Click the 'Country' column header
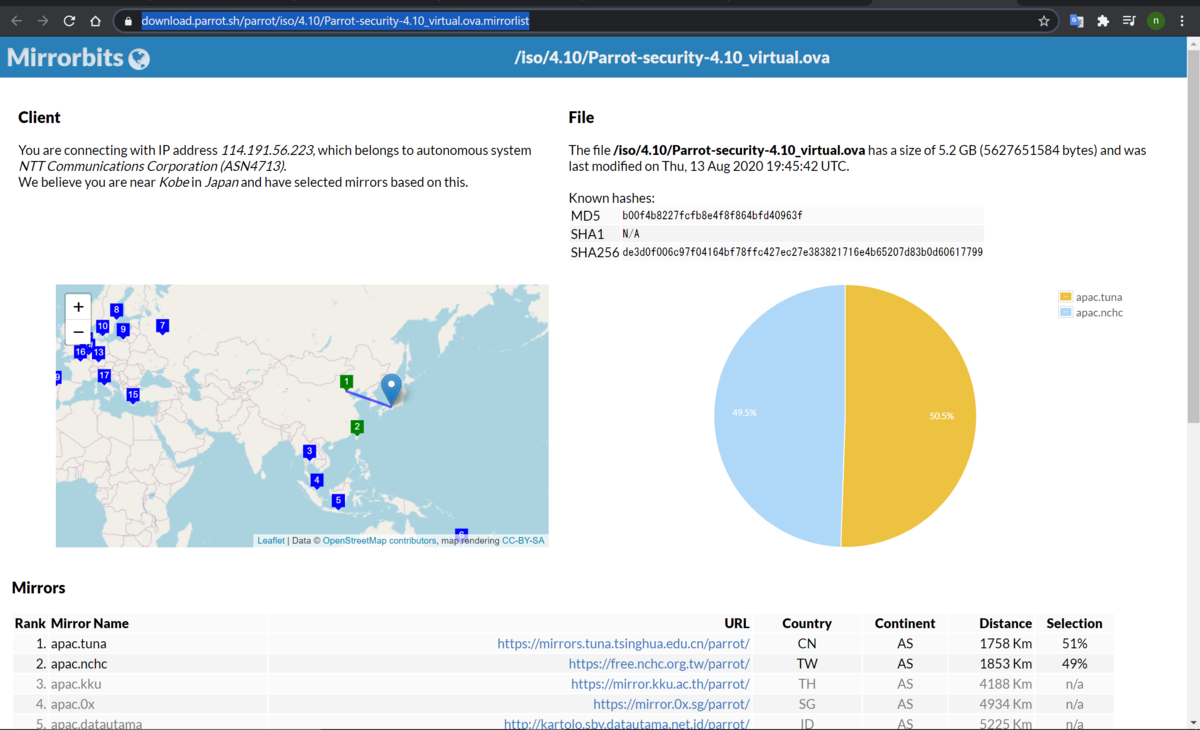This screenshot has height=730, width=1200. (x=807, y=623)
